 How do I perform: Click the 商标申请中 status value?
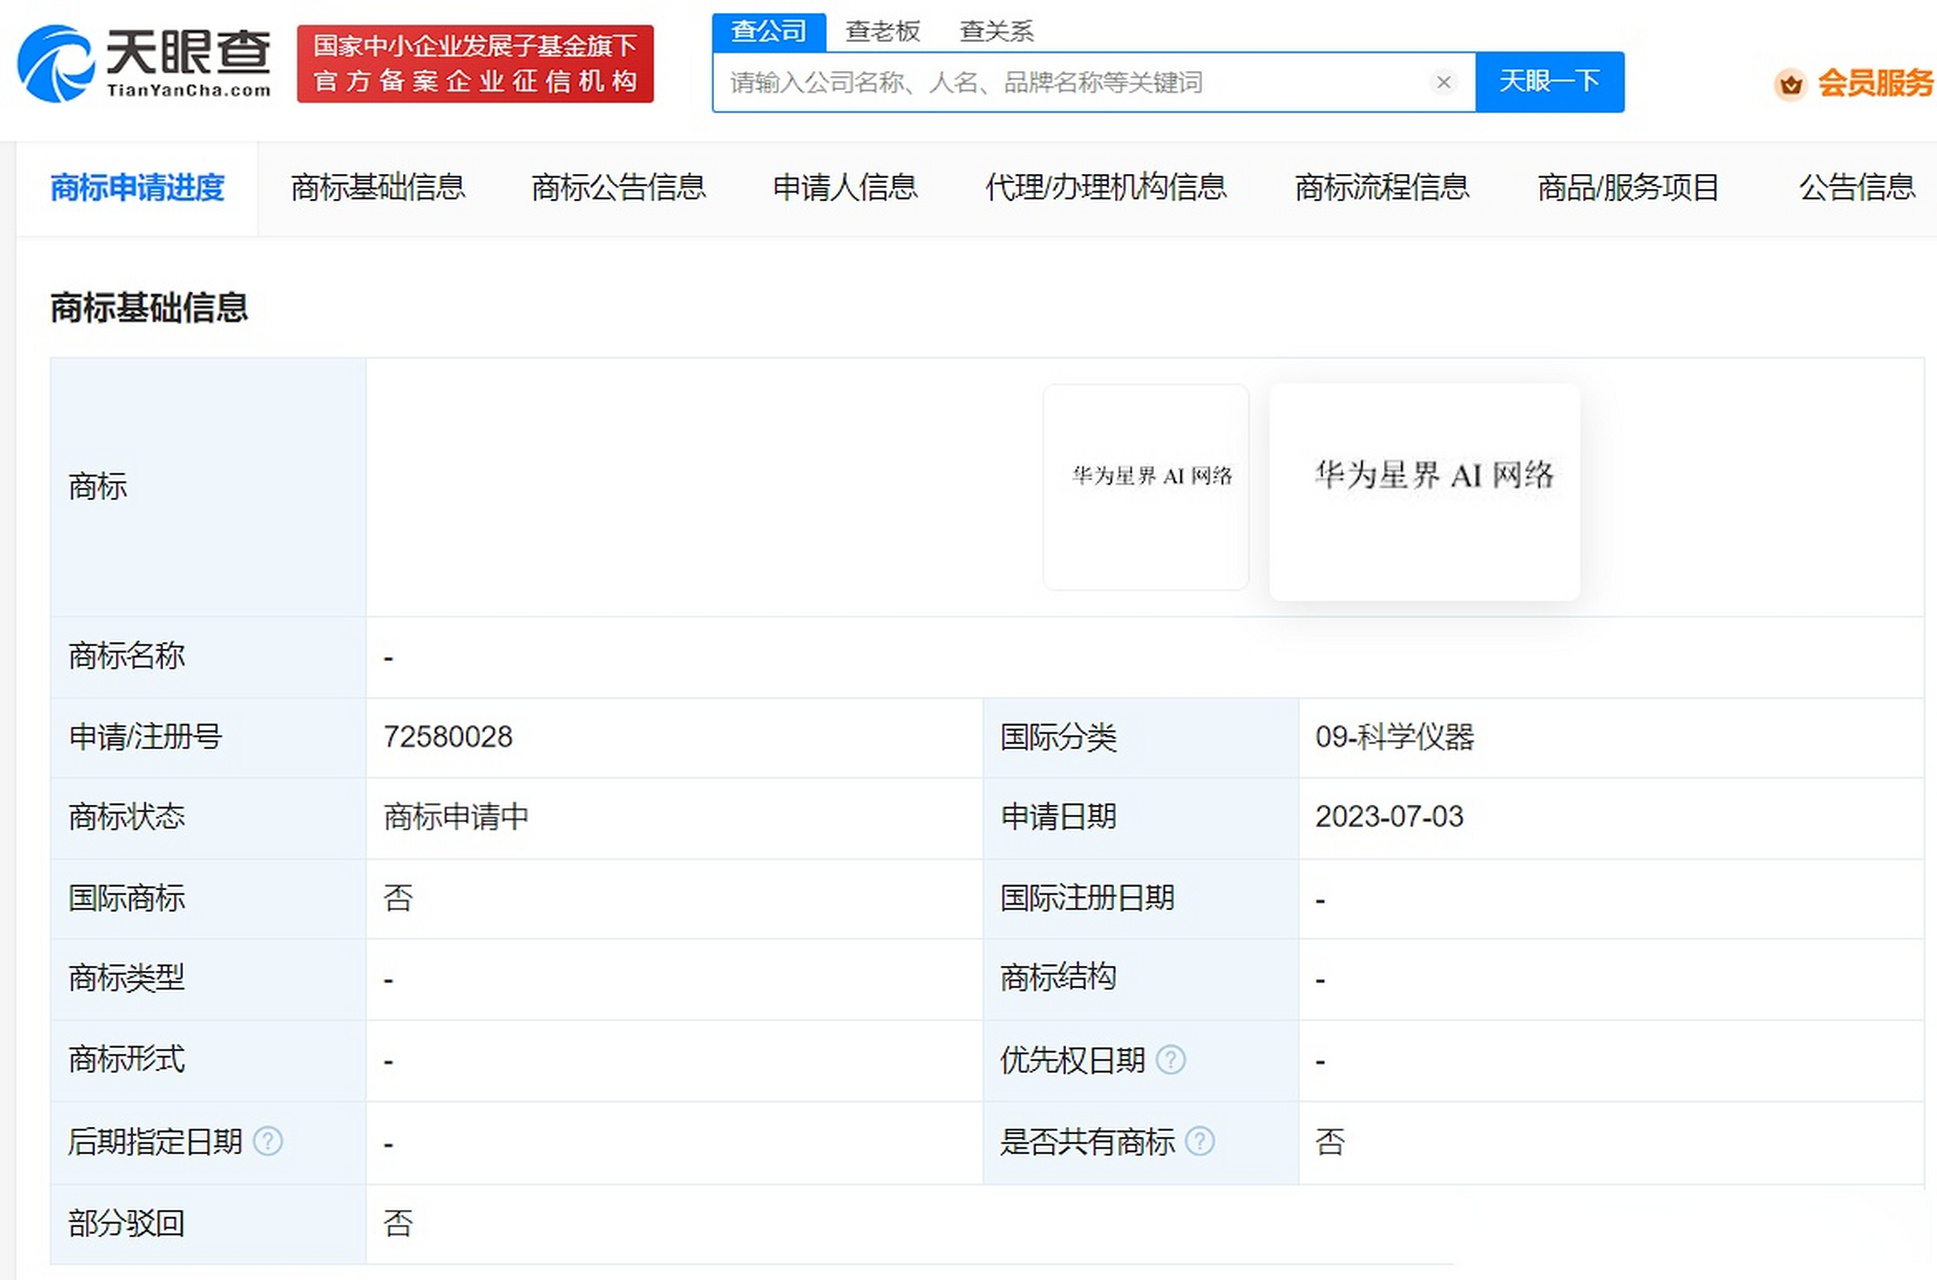[456, 818]
